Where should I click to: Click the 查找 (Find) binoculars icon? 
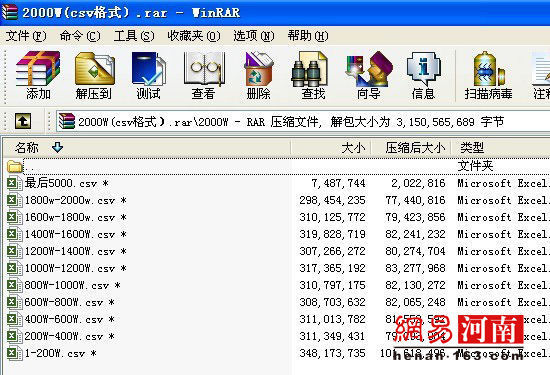click(310, 69)
